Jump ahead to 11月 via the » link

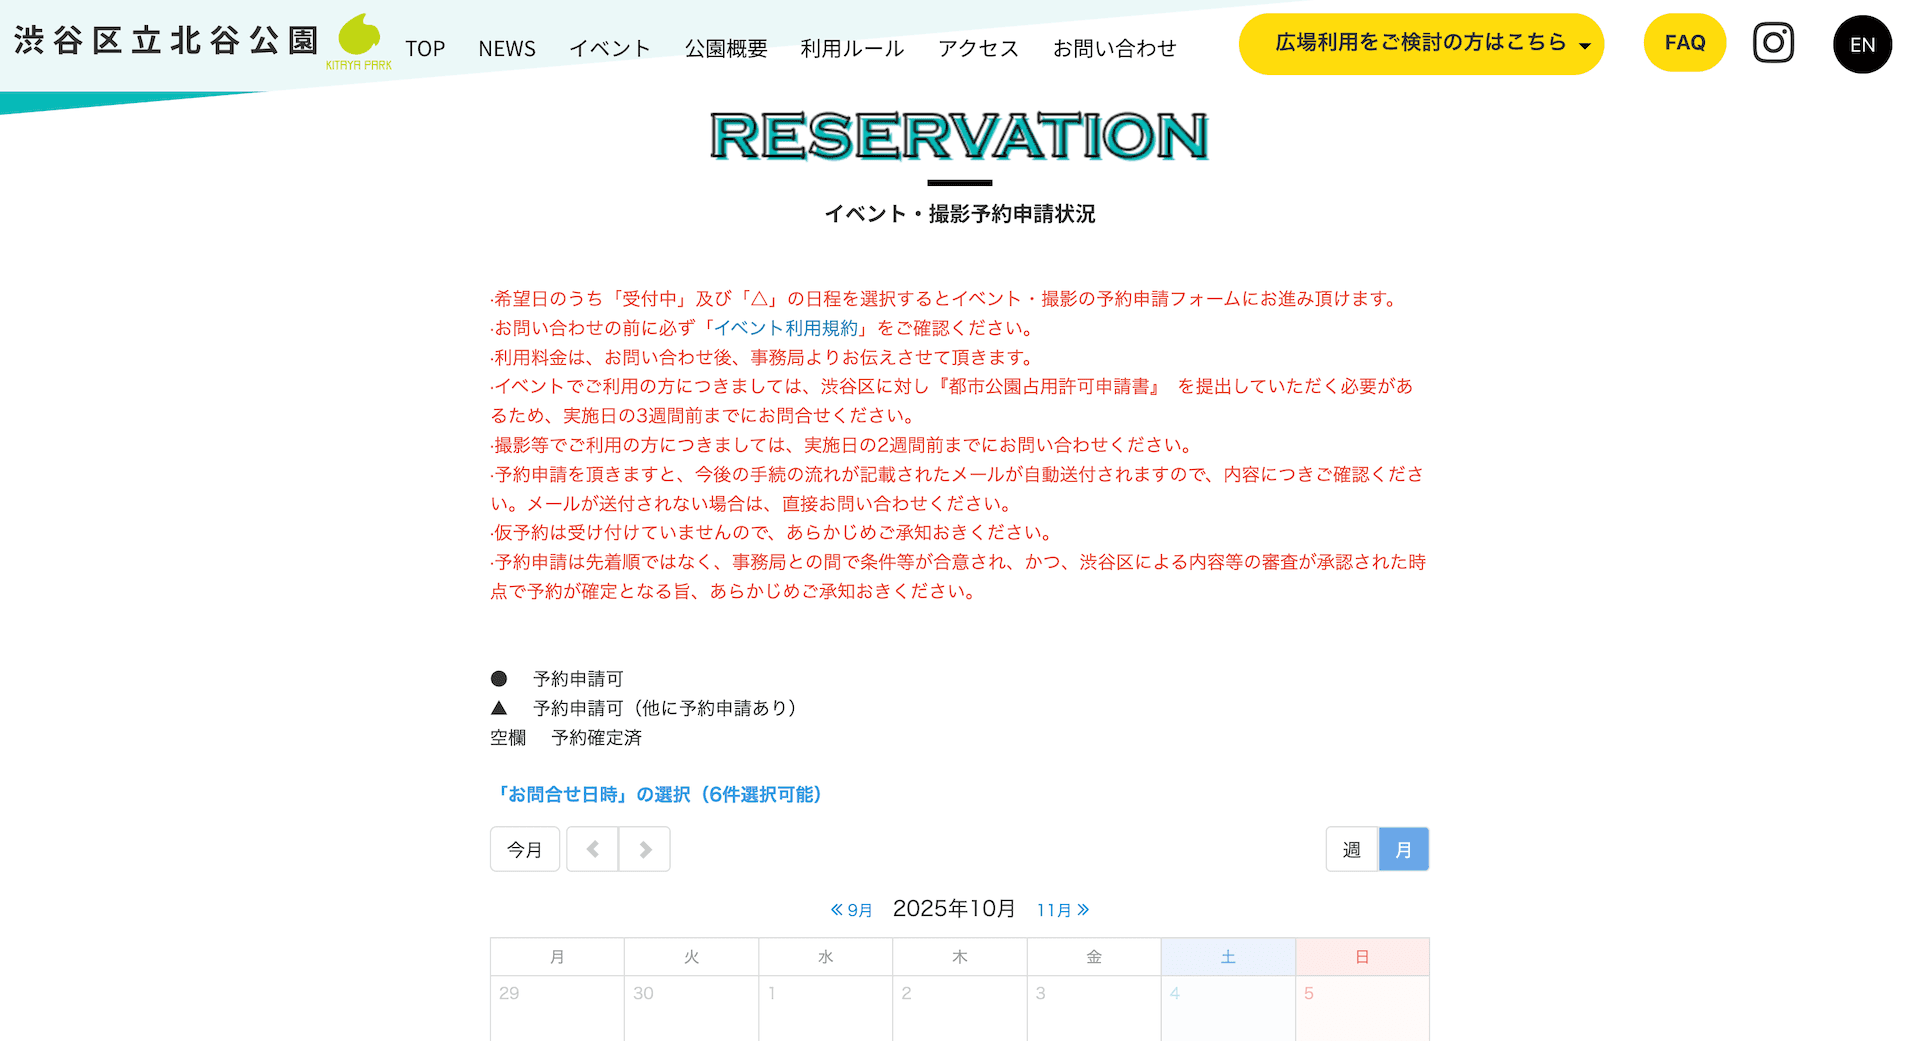coord(1062,910)
